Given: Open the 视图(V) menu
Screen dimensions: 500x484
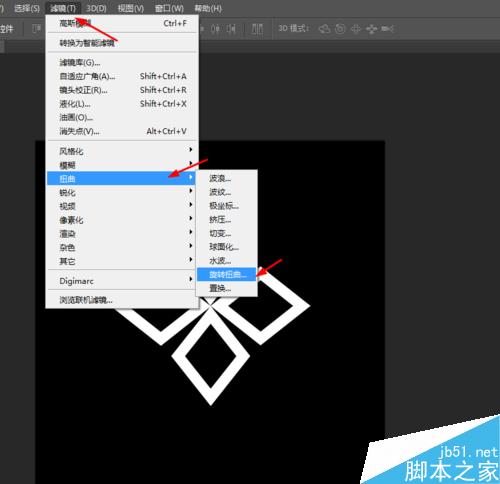Looking at the screenshot, I should pyautogui.click(x=131, y=8).
